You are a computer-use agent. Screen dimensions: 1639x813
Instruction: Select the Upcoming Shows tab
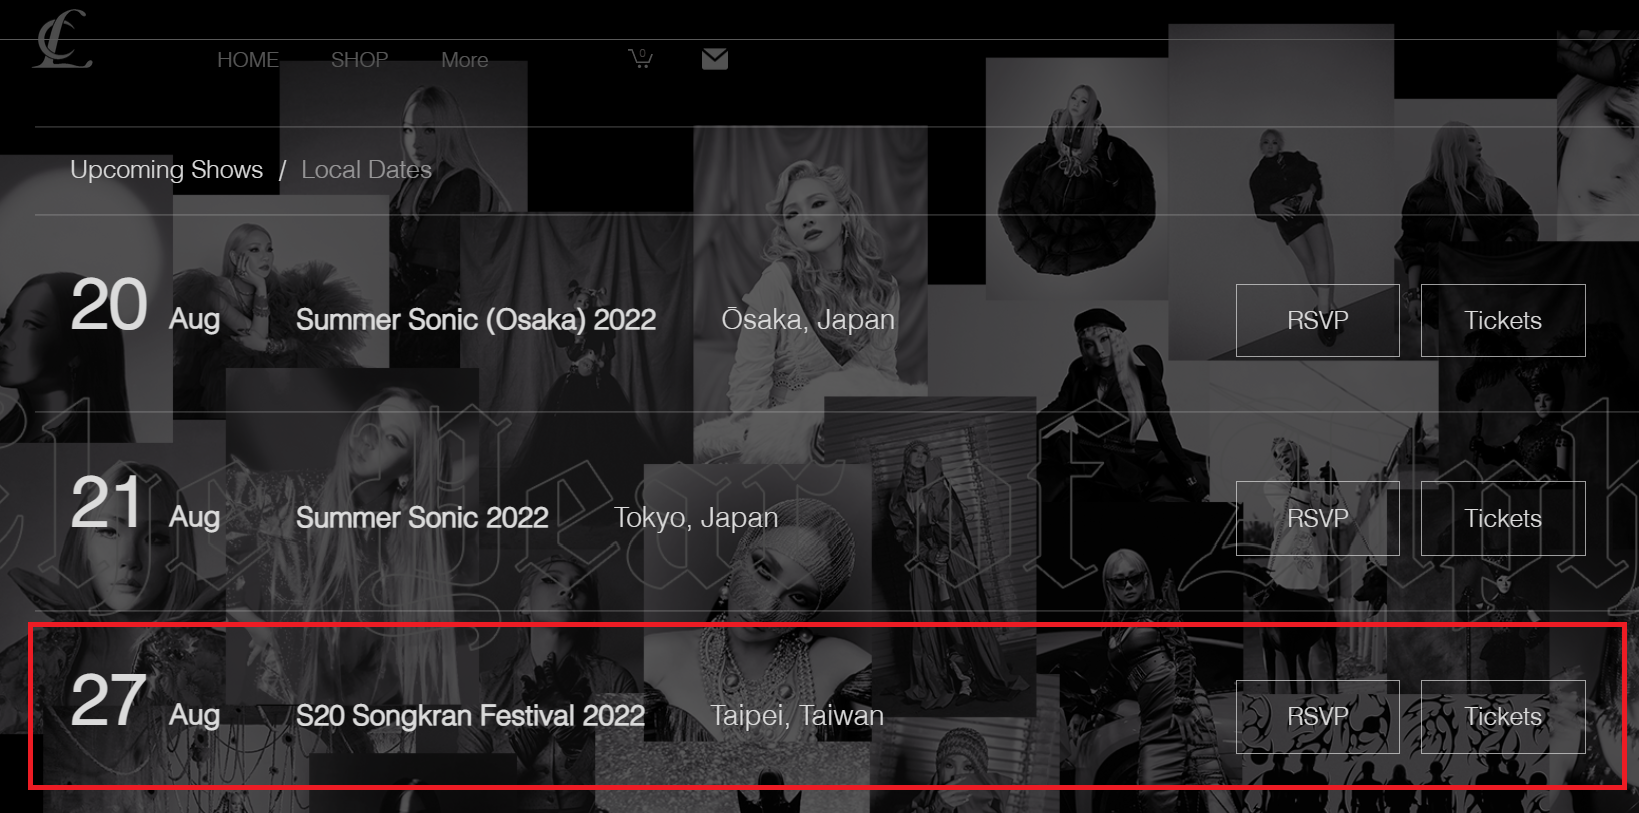coord(166,170)
